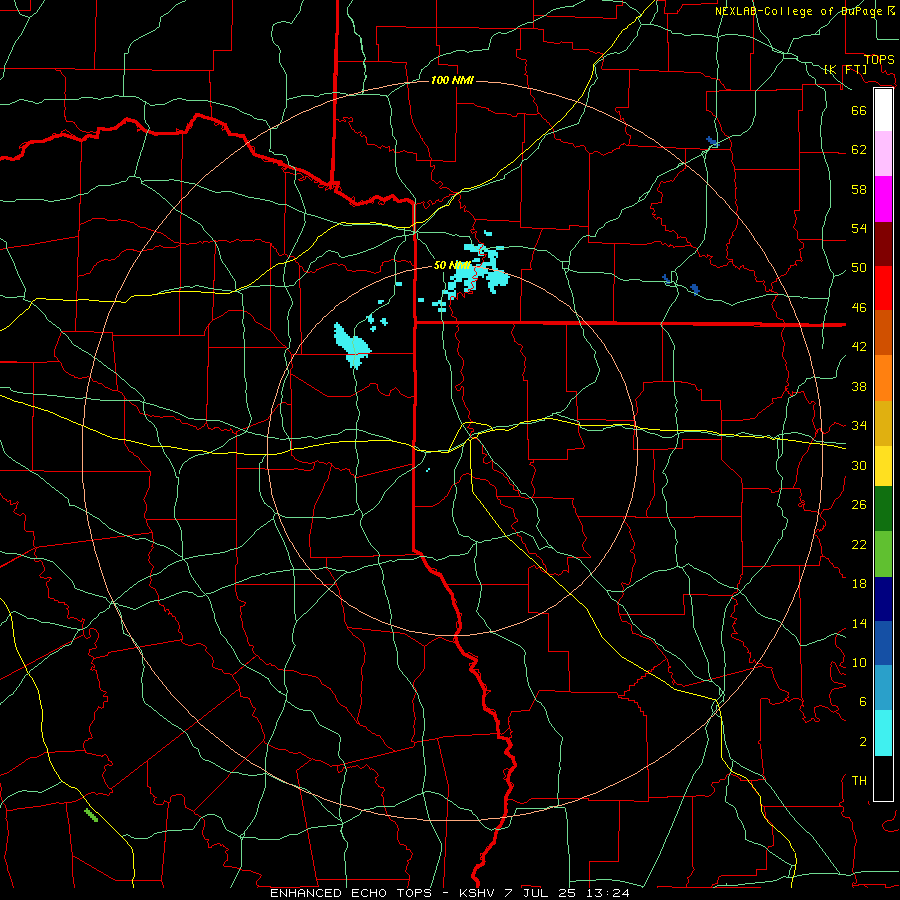900x900 pixels.
Task: Click the dark green legend color band
Action: click(x=883, y=509)
